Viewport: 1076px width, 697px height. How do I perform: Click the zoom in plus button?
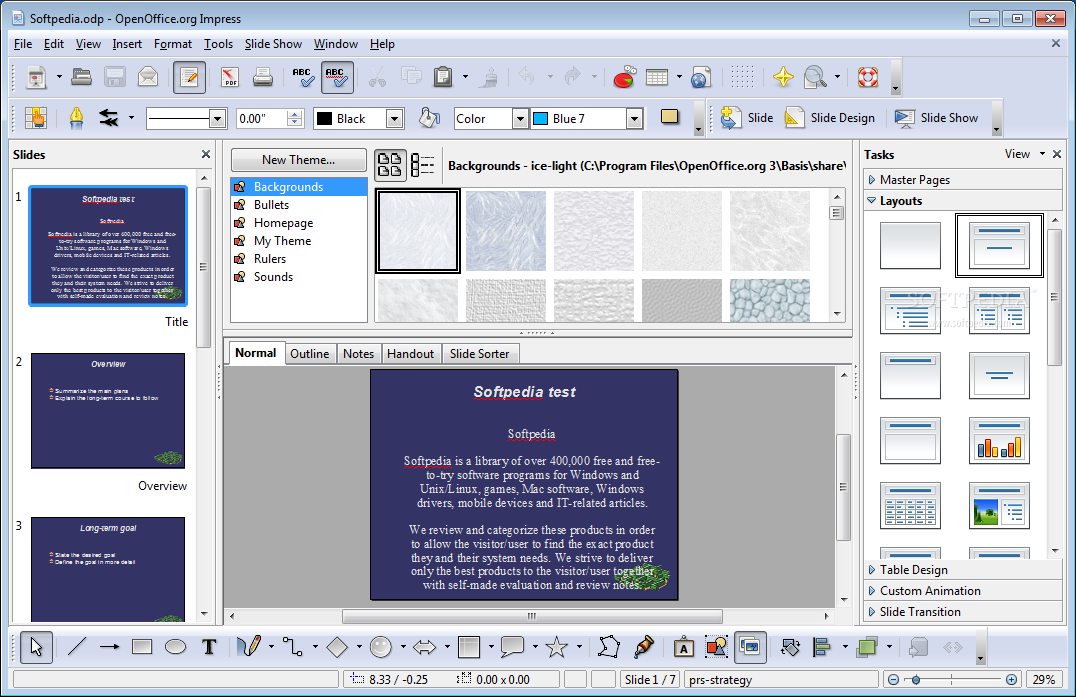pos(1011,679)
